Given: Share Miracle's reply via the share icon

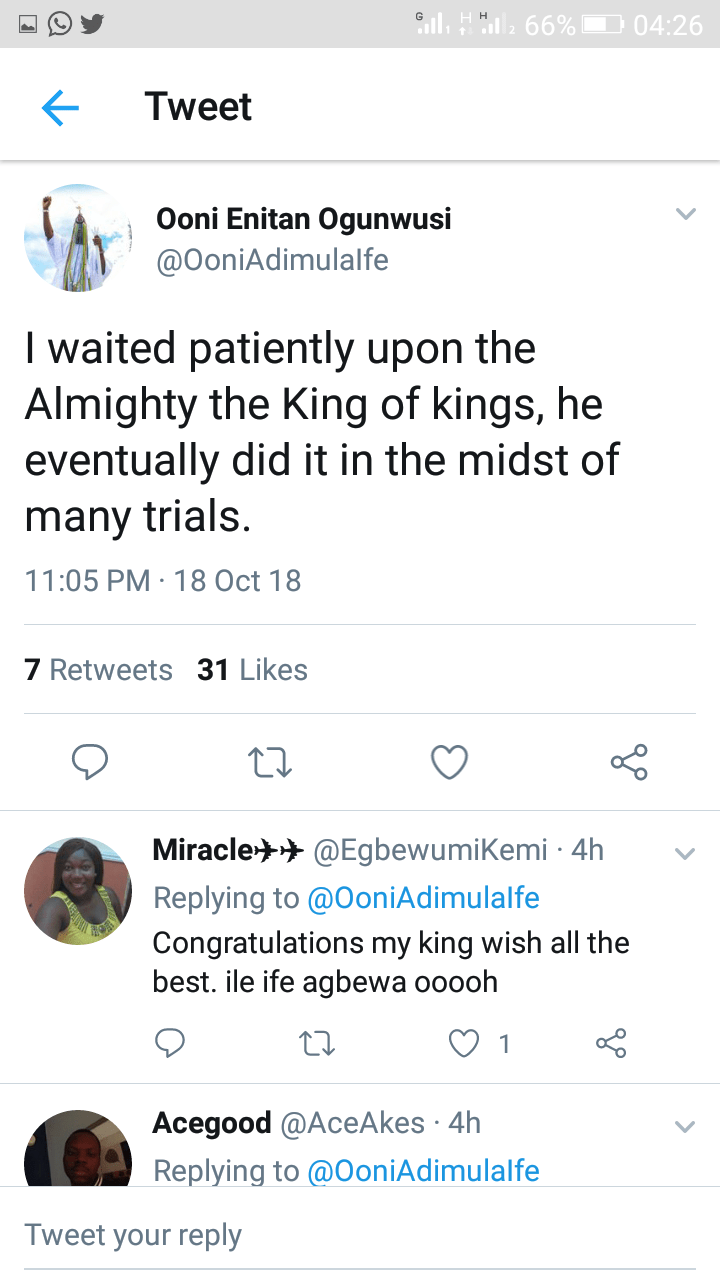Looking at the screenshot, I should [611, 1044].
